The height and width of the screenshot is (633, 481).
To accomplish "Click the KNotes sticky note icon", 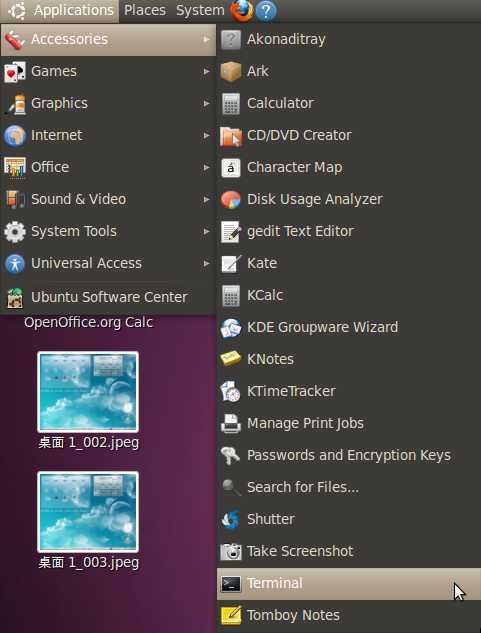I will (x=231, y=359).
